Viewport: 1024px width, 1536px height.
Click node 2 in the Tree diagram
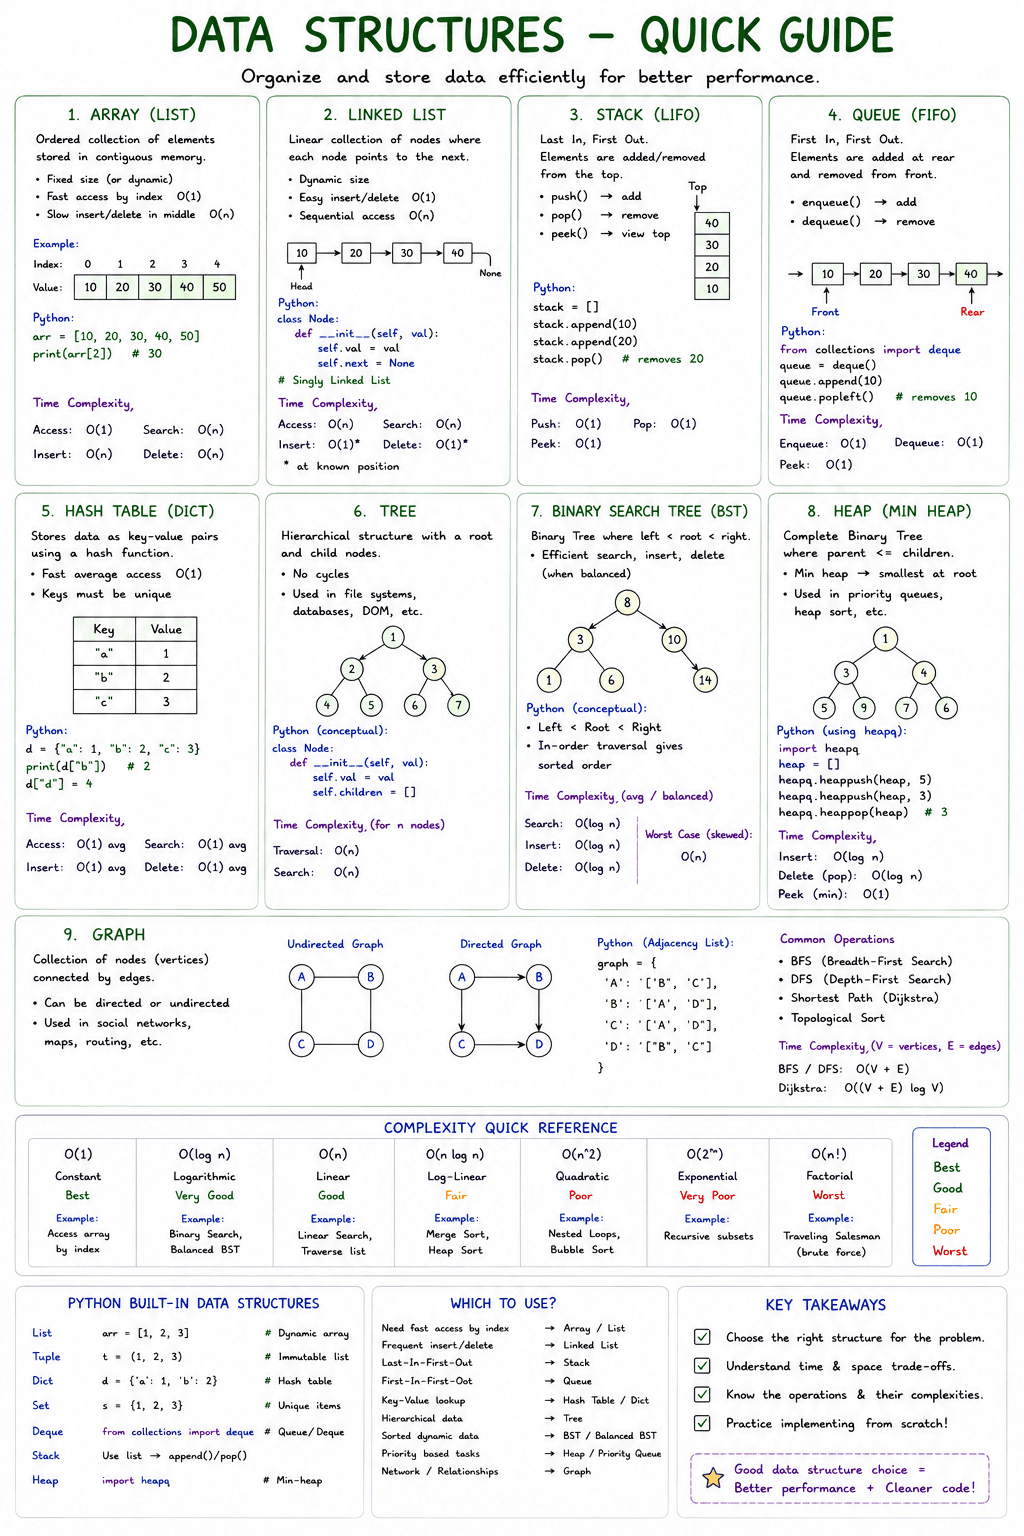351,669
